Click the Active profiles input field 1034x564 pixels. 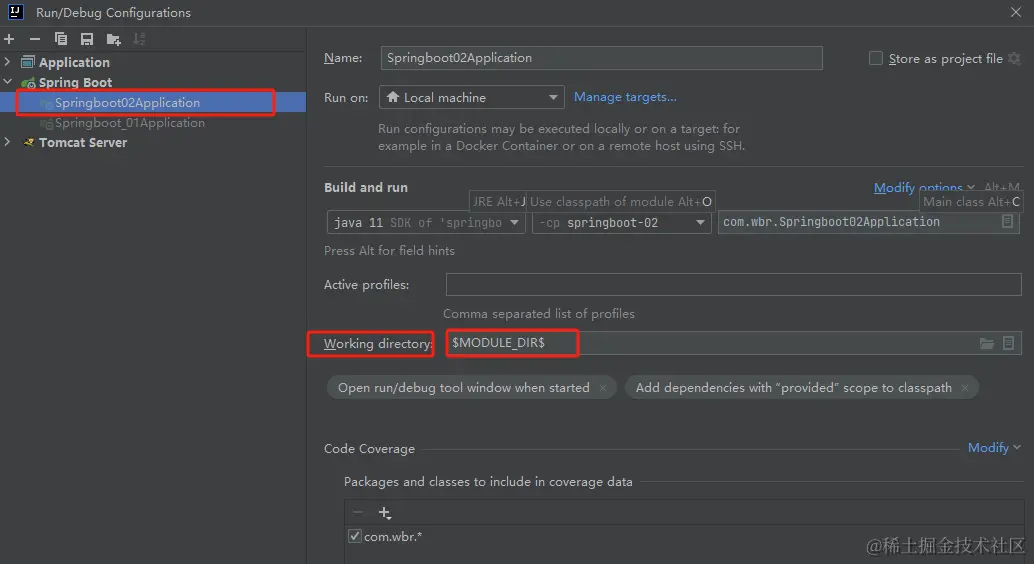click(733, 284)
